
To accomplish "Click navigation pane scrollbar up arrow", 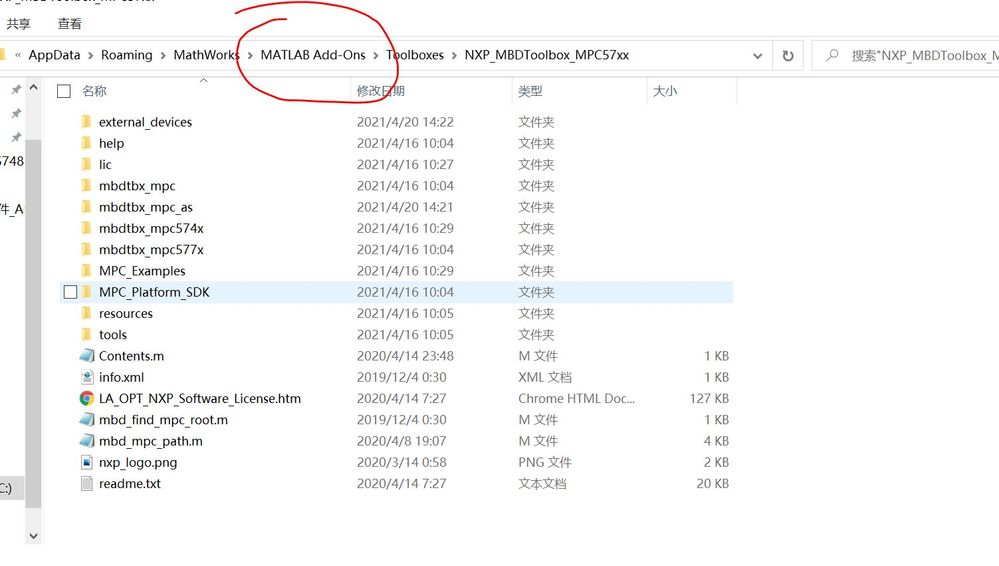I will click(34, 87).
